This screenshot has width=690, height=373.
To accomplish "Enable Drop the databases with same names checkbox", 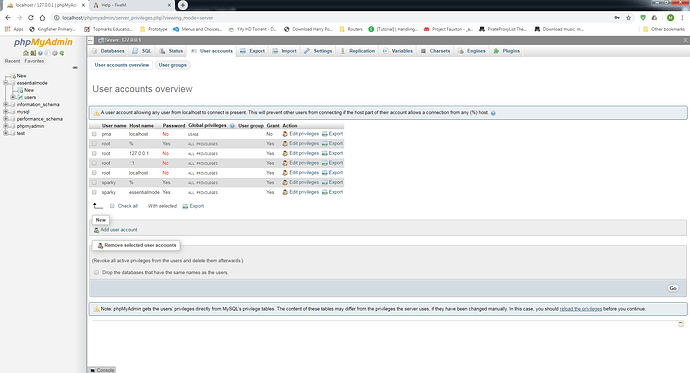I will click(96, 273).
